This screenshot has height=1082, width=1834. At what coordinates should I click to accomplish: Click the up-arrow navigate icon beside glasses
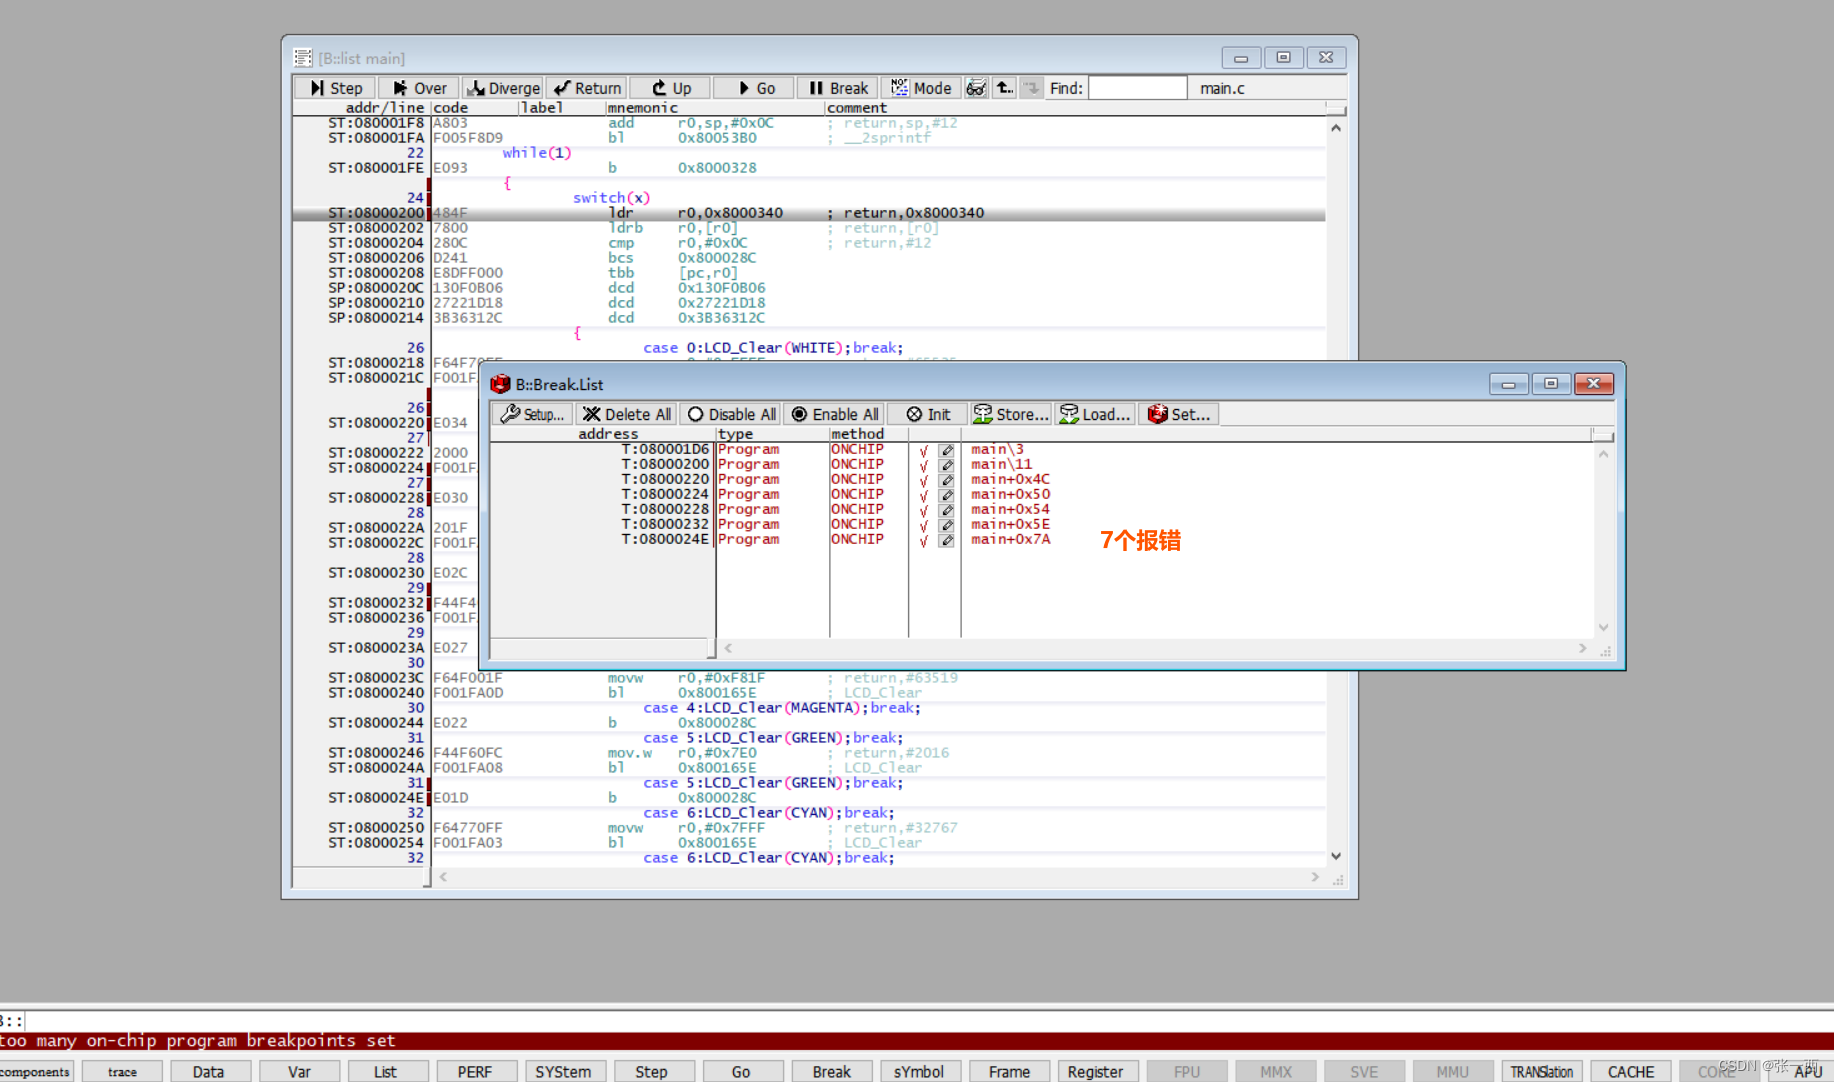click(1004, 88)
